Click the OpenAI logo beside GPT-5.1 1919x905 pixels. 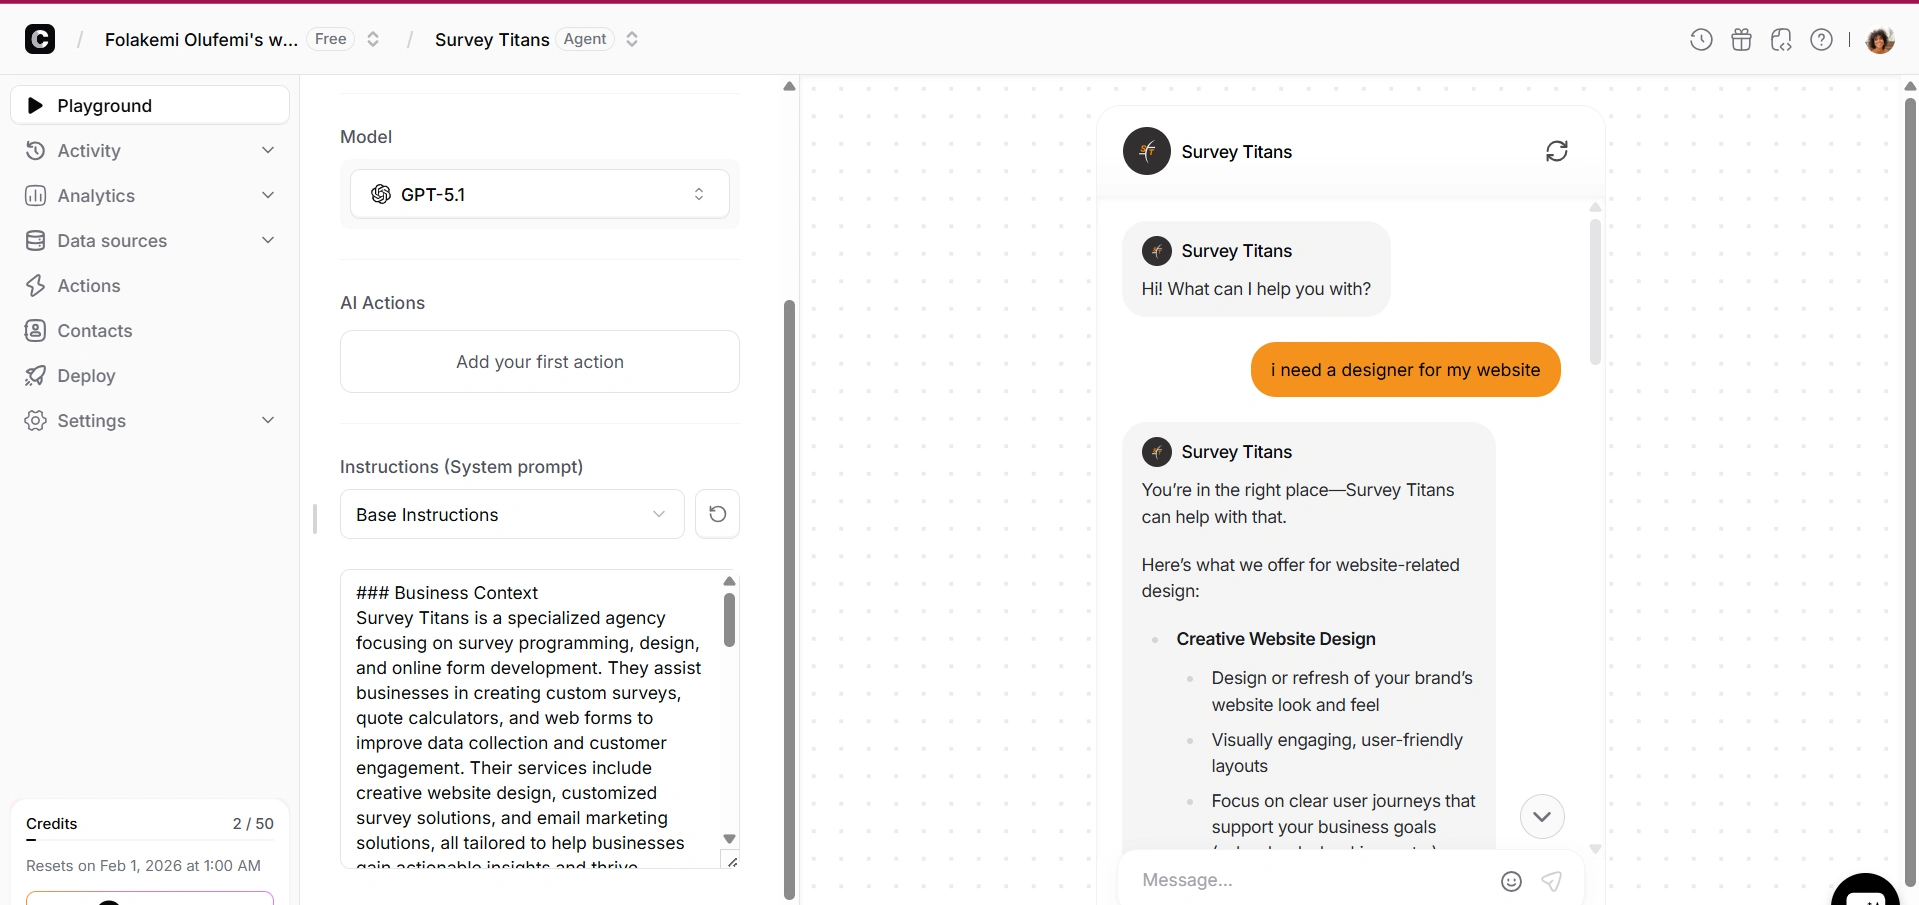coord(381,194)
